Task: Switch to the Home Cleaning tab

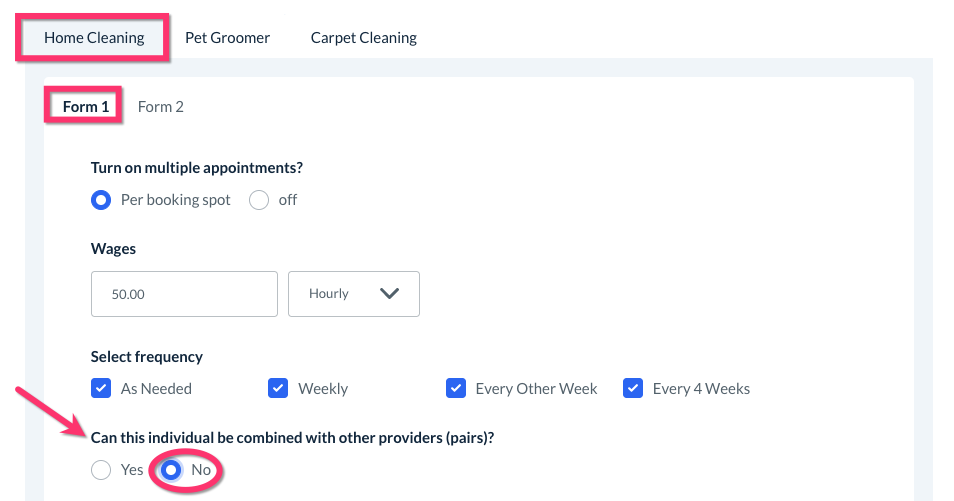Action: (94, 38)
